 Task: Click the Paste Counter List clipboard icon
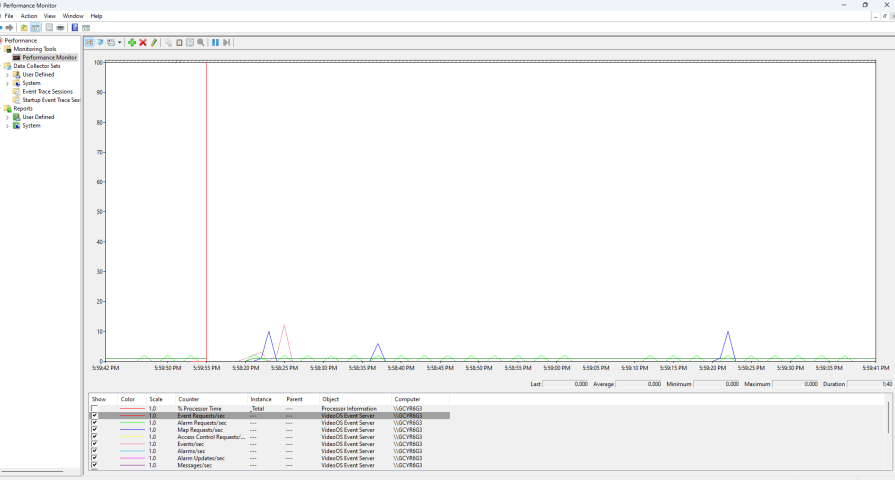coord(179,42)
